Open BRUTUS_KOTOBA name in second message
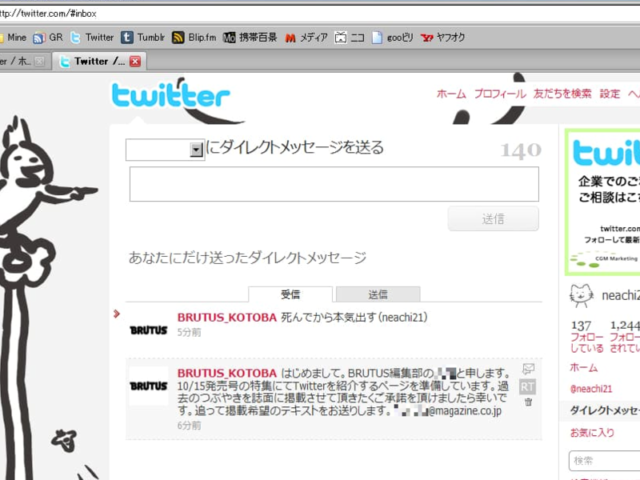640x480 pixels. [x=227, y=373]
